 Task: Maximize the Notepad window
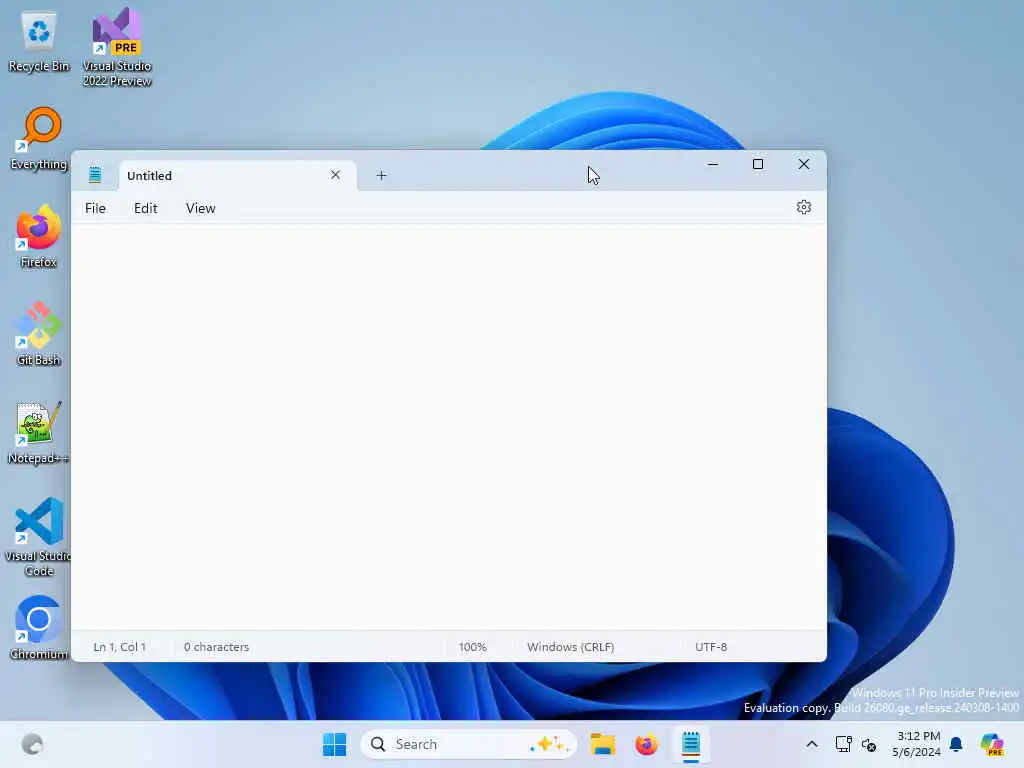click(x=758, y=165)
